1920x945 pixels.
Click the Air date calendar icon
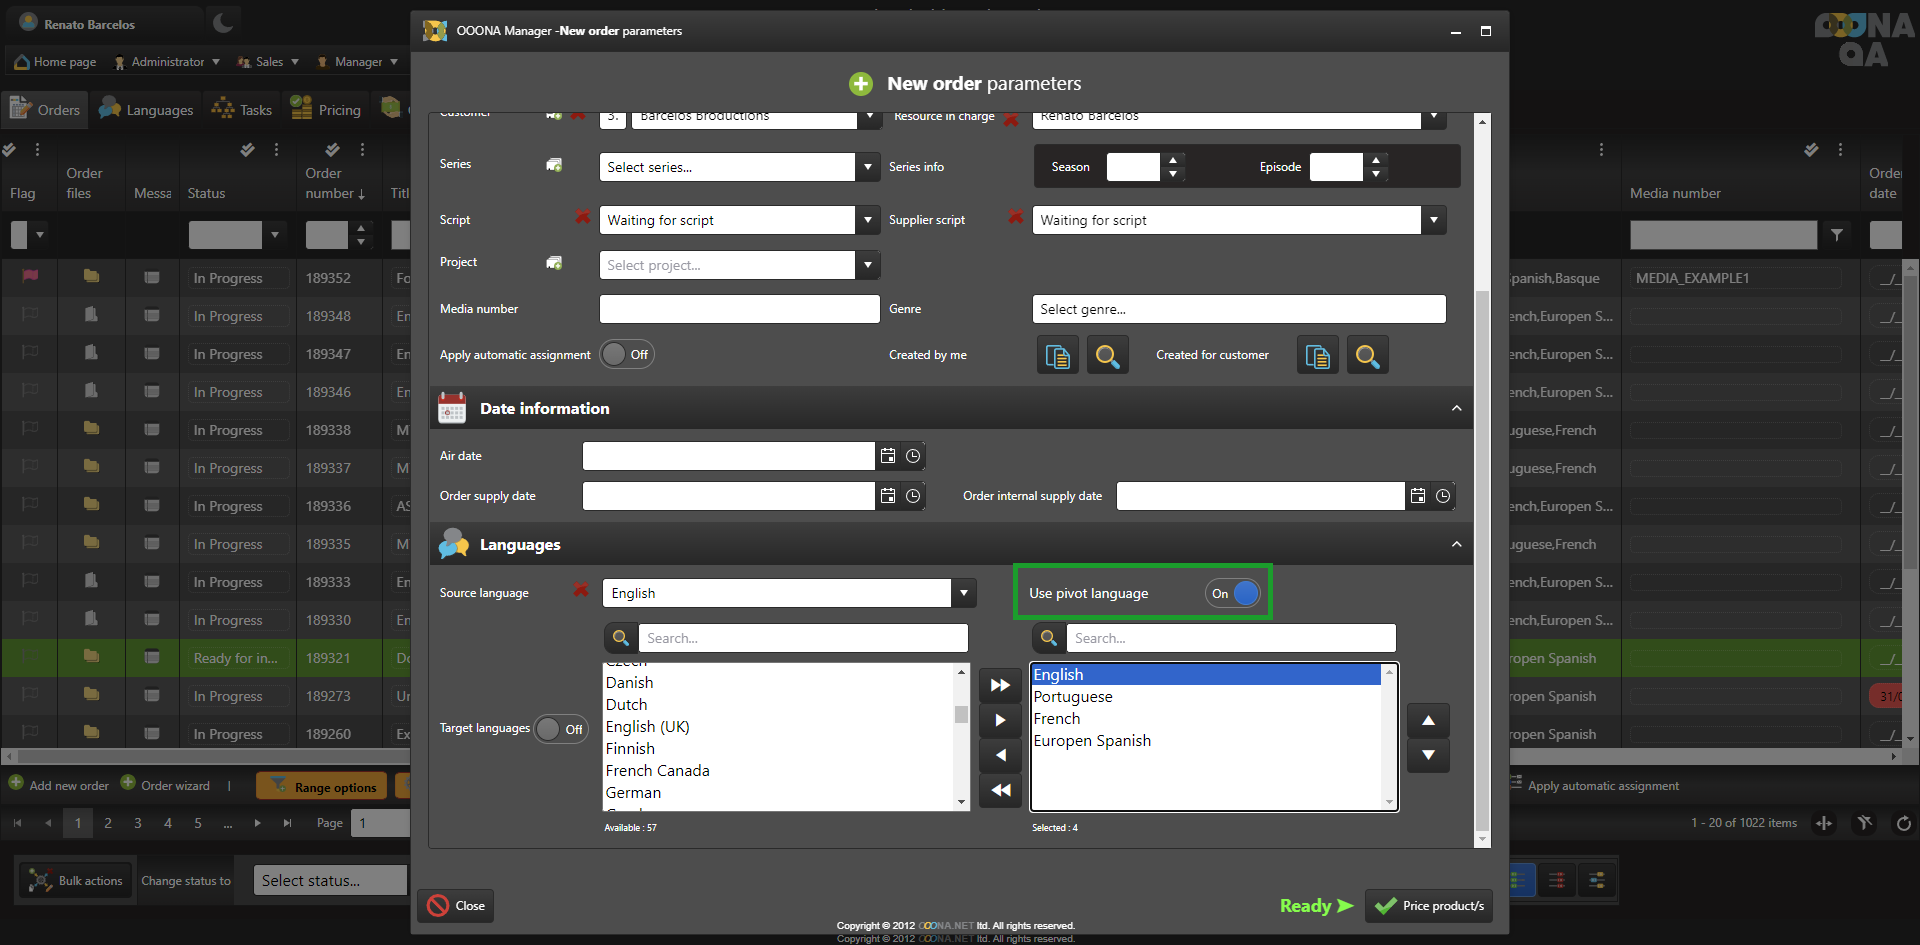(887, 456)
